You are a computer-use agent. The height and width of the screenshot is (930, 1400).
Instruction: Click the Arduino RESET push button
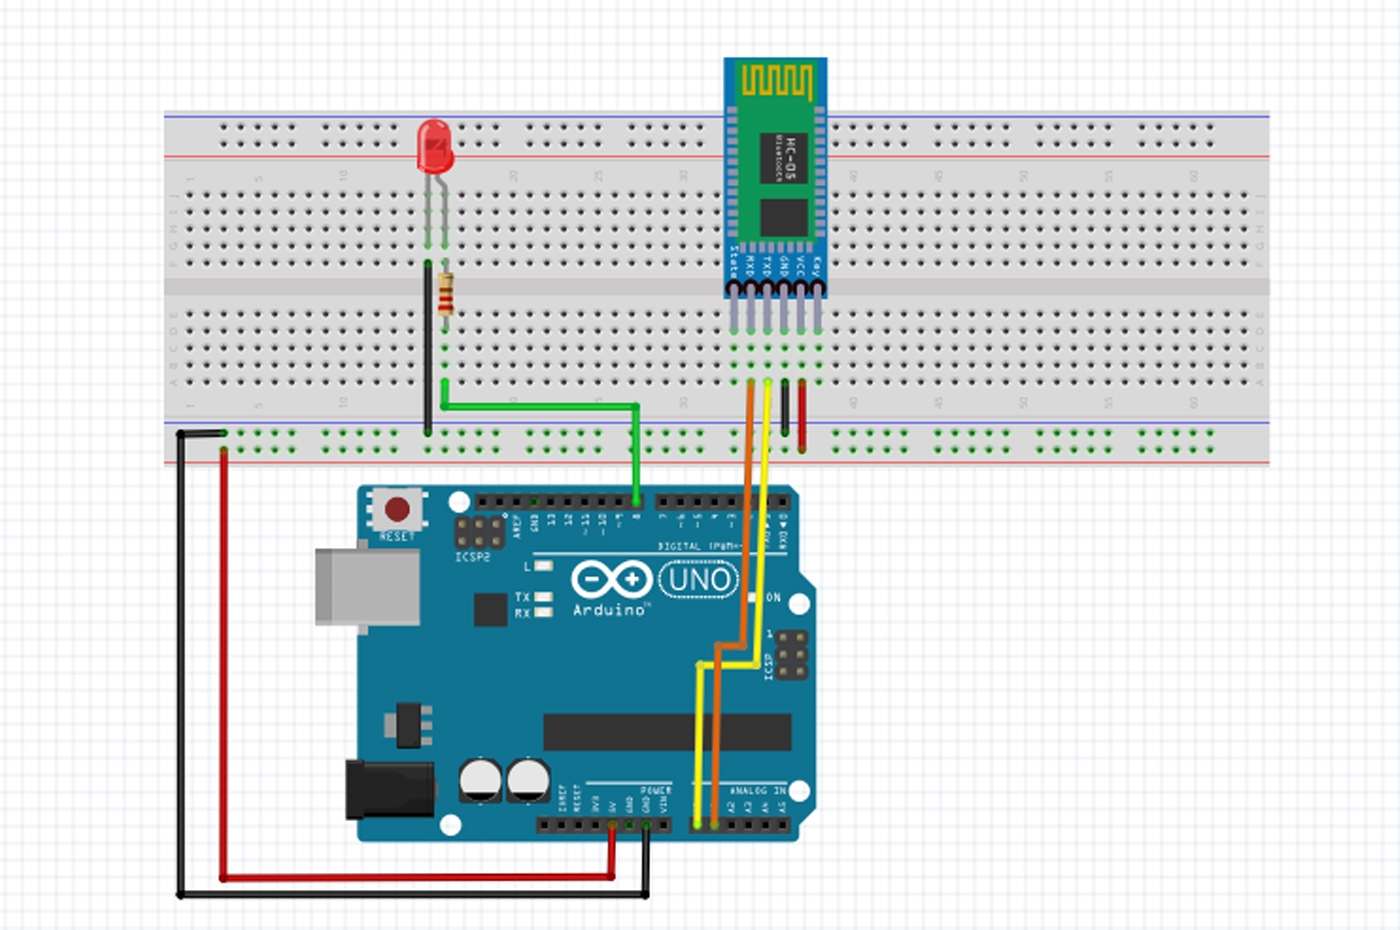tap(397, 510)
